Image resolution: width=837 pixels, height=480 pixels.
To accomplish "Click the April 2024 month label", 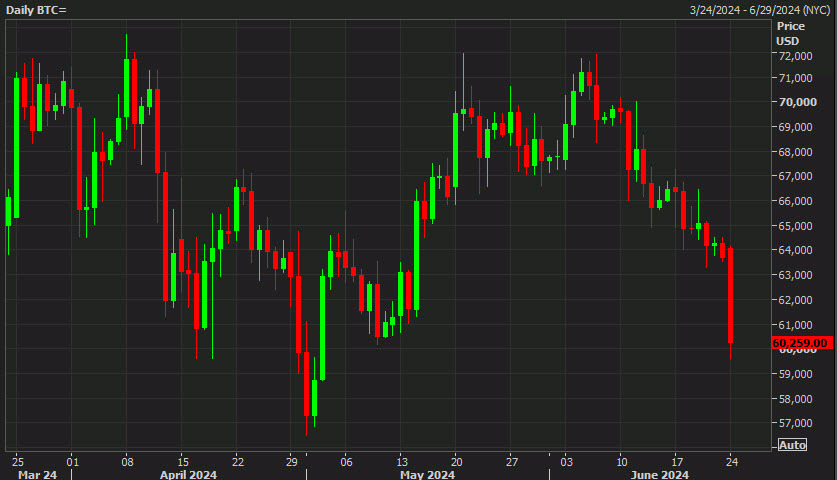I will (x=188, y=474).
